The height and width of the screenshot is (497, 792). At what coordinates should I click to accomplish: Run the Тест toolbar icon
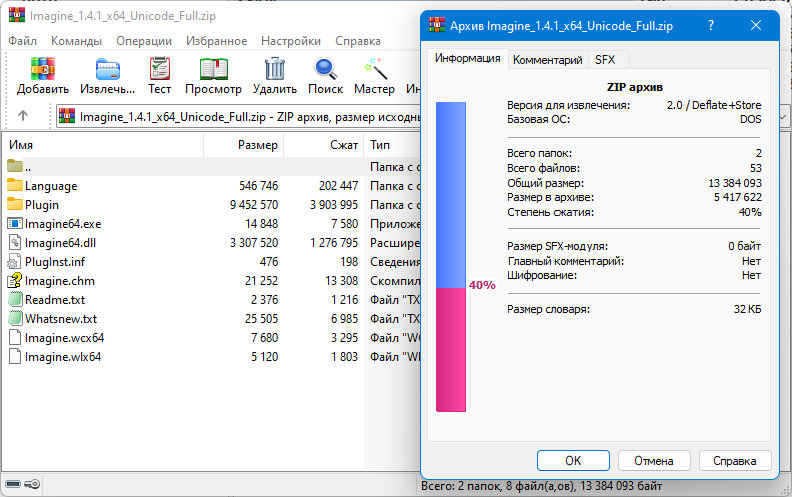click(160, 68)
